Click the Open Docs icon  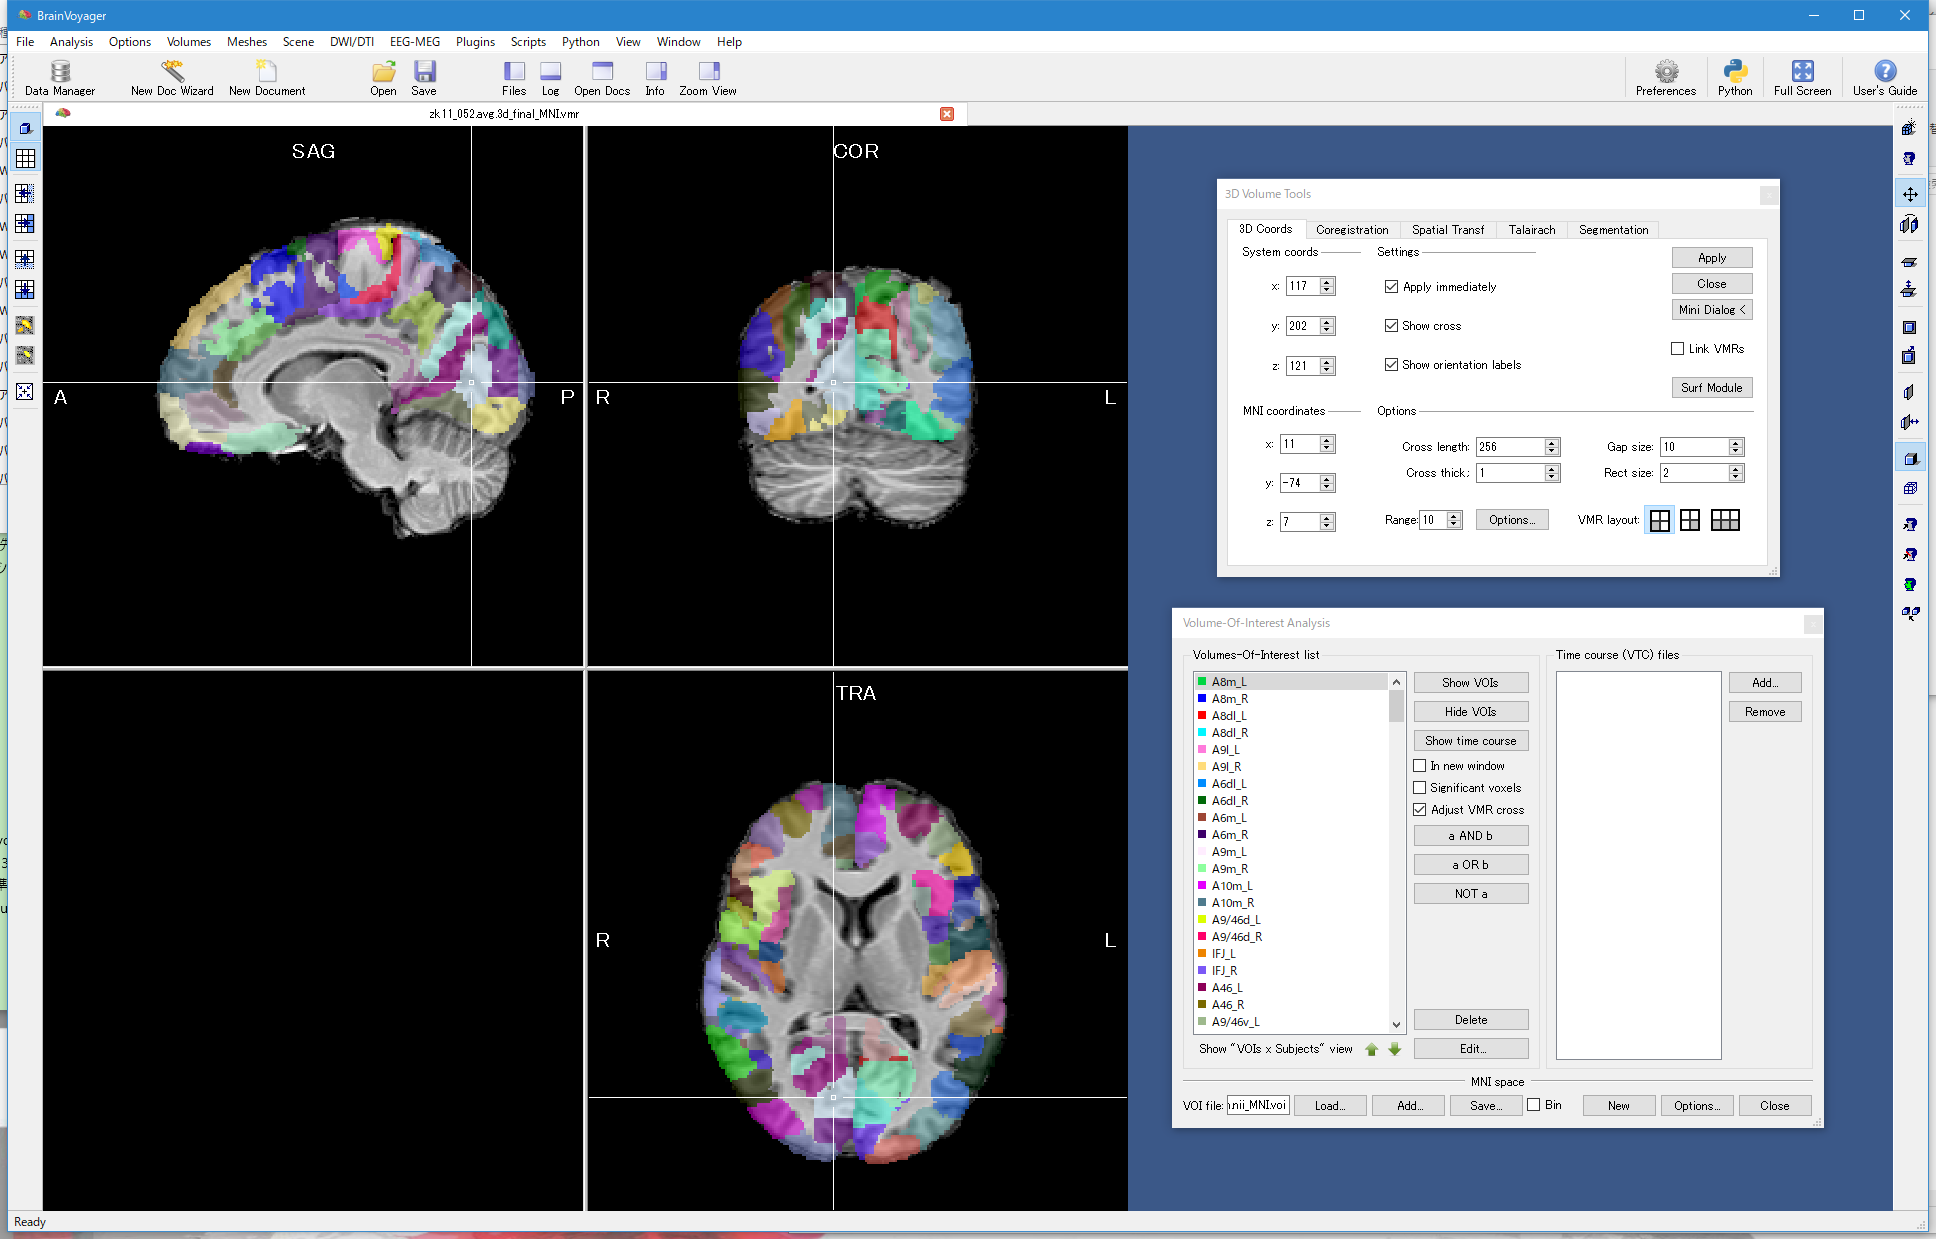[x=602, y=78]
